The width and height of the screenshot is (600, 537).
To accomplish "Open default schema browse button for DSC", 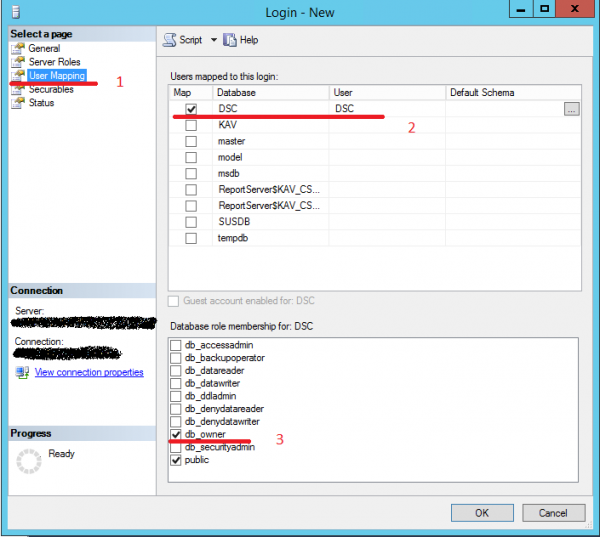I will coord(571,109).
